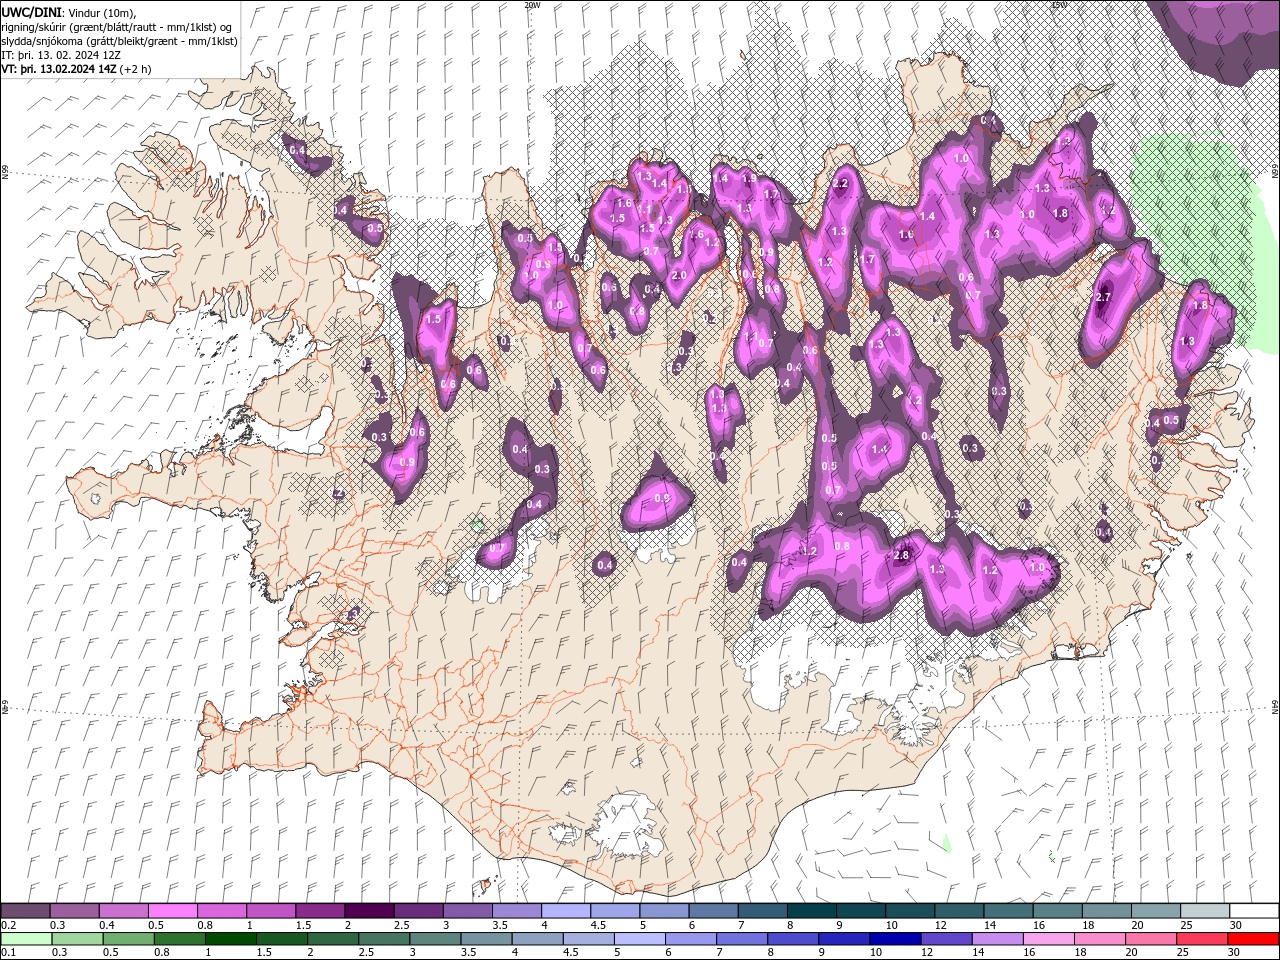Click the '30' label of the upper legend row
Image resolution: width=1280 pixels, height=960 pixels.
[x=1235, y=925]
